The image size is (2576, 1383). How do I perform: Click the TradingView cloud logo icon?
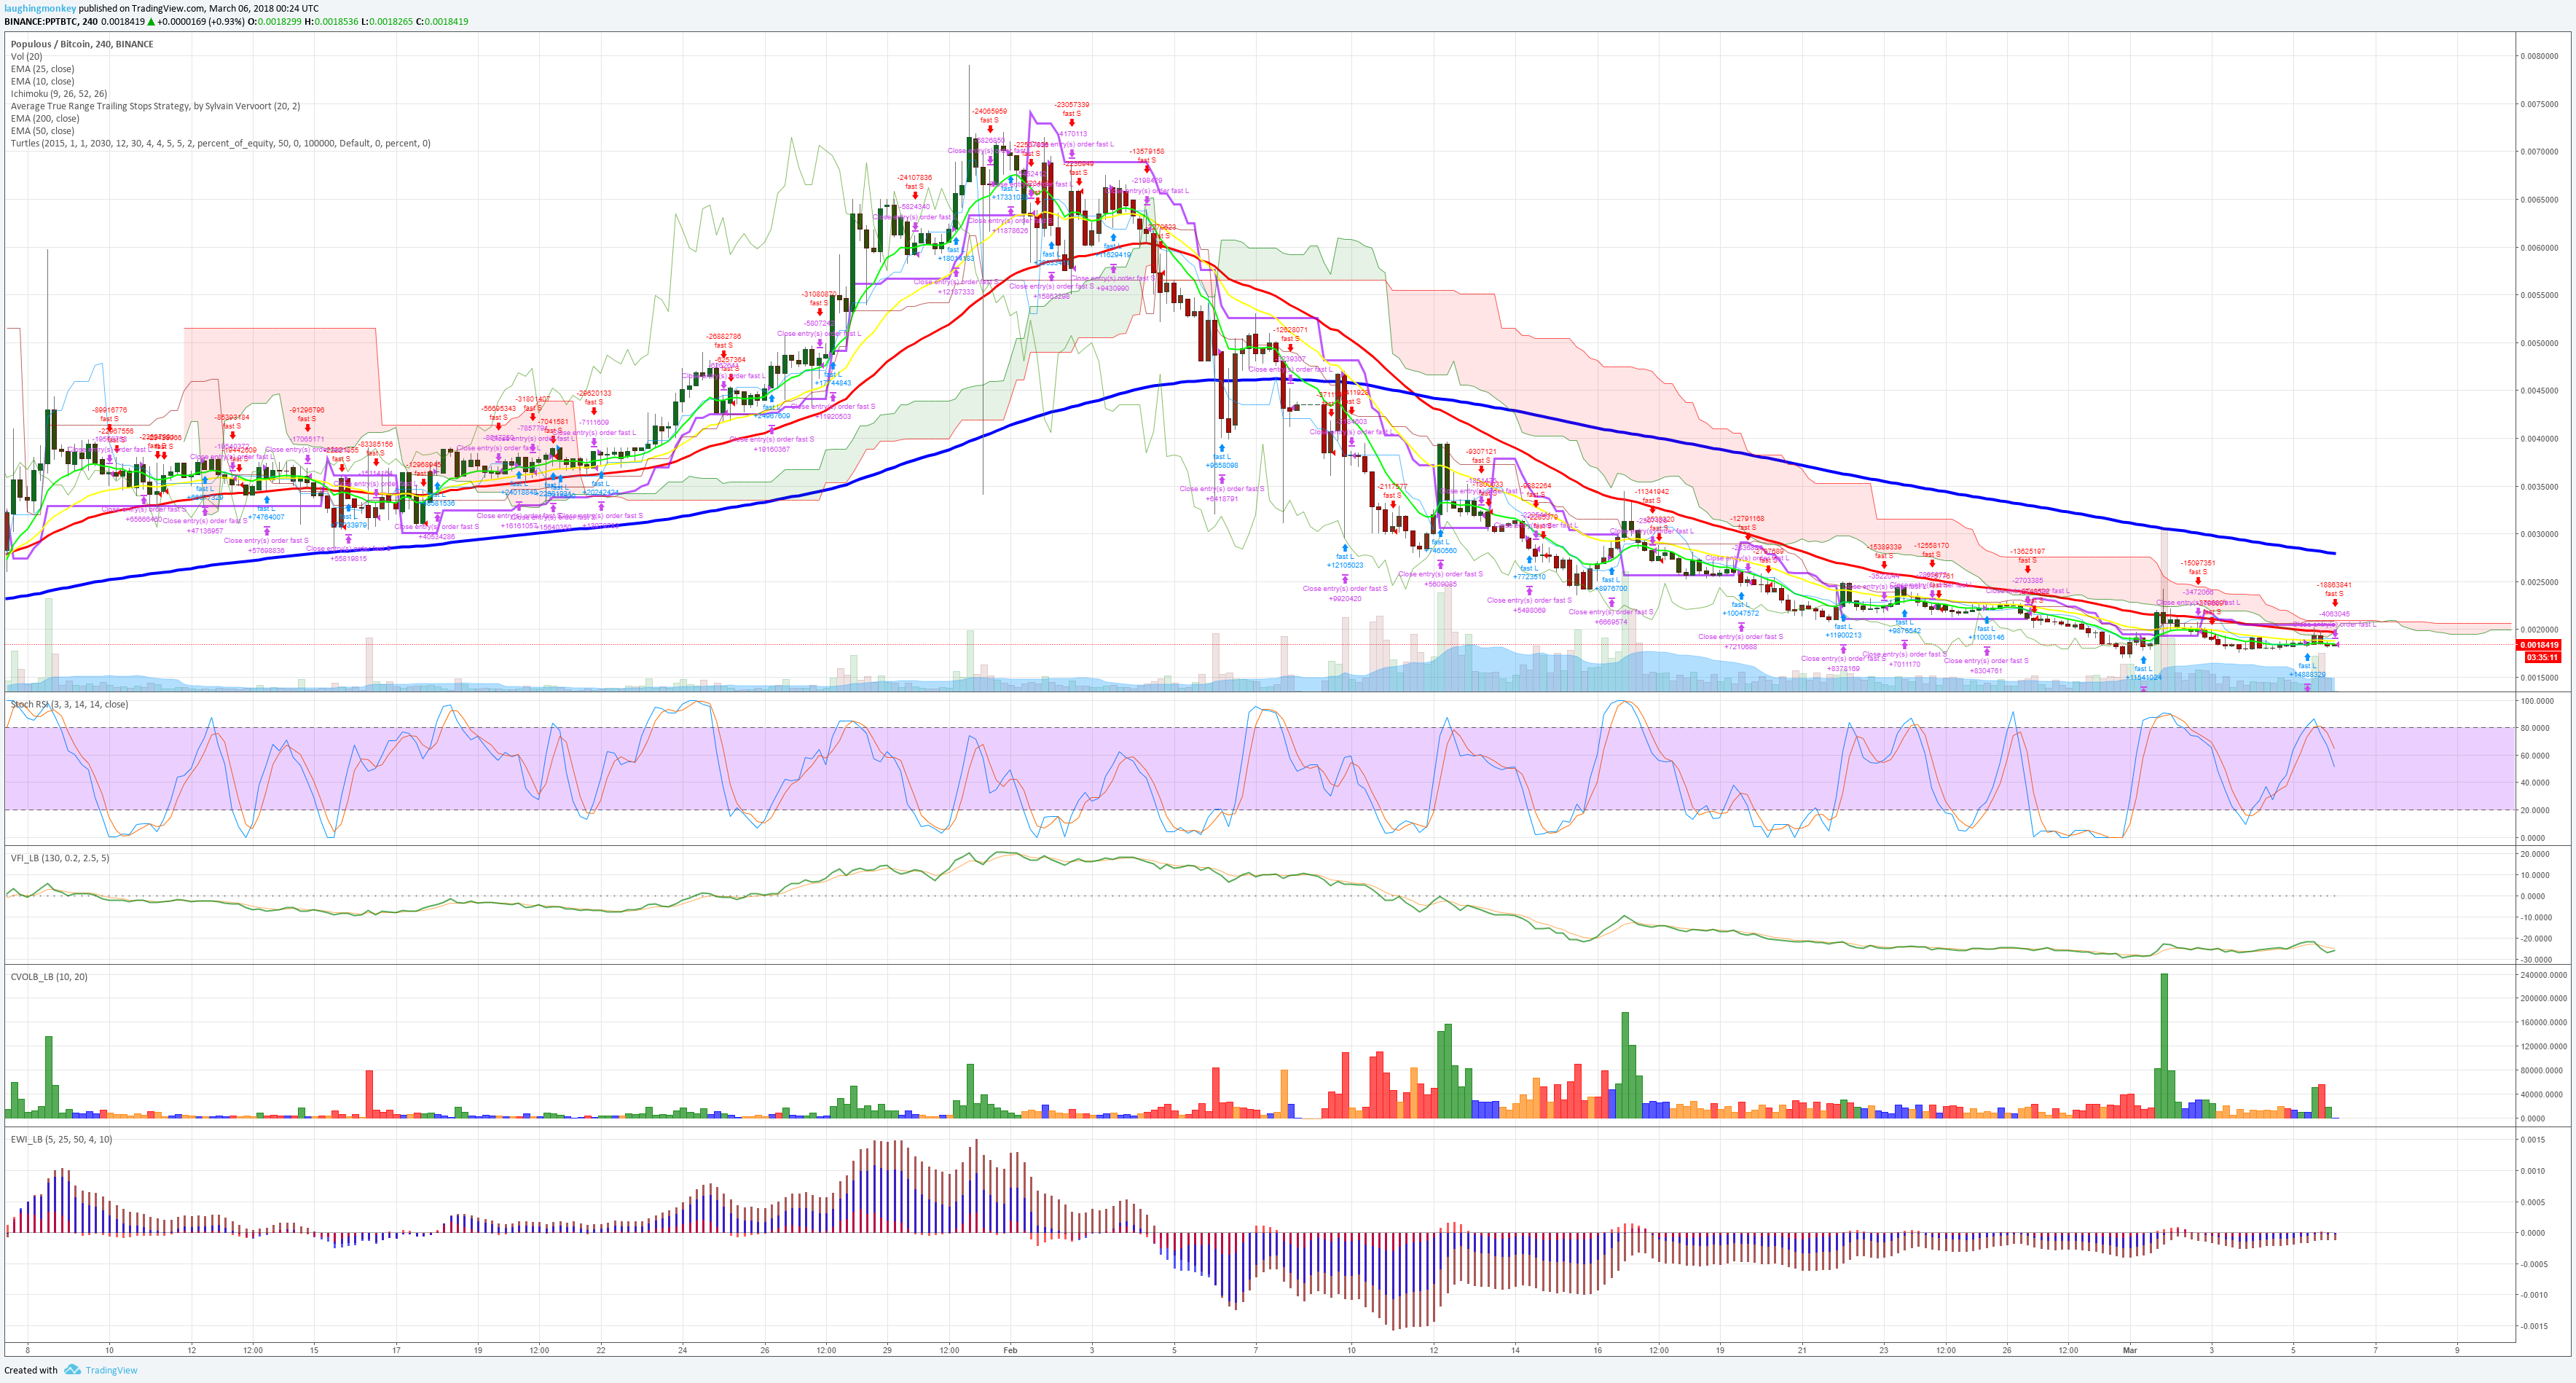tap(72, 1370)
